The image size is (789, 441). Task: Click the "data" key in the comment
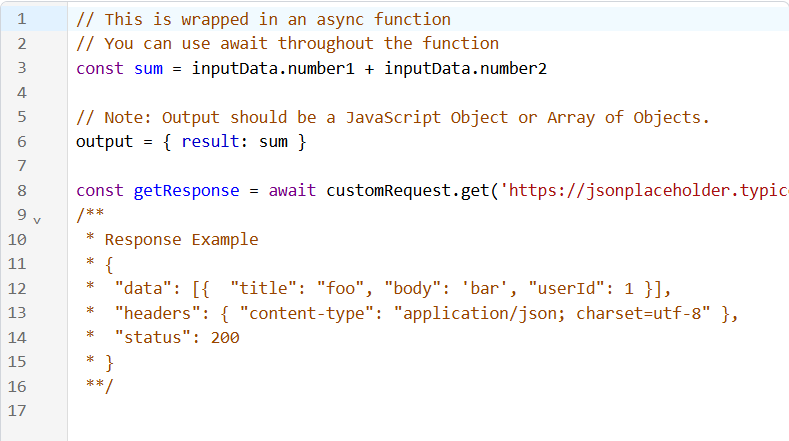point(143,288)
